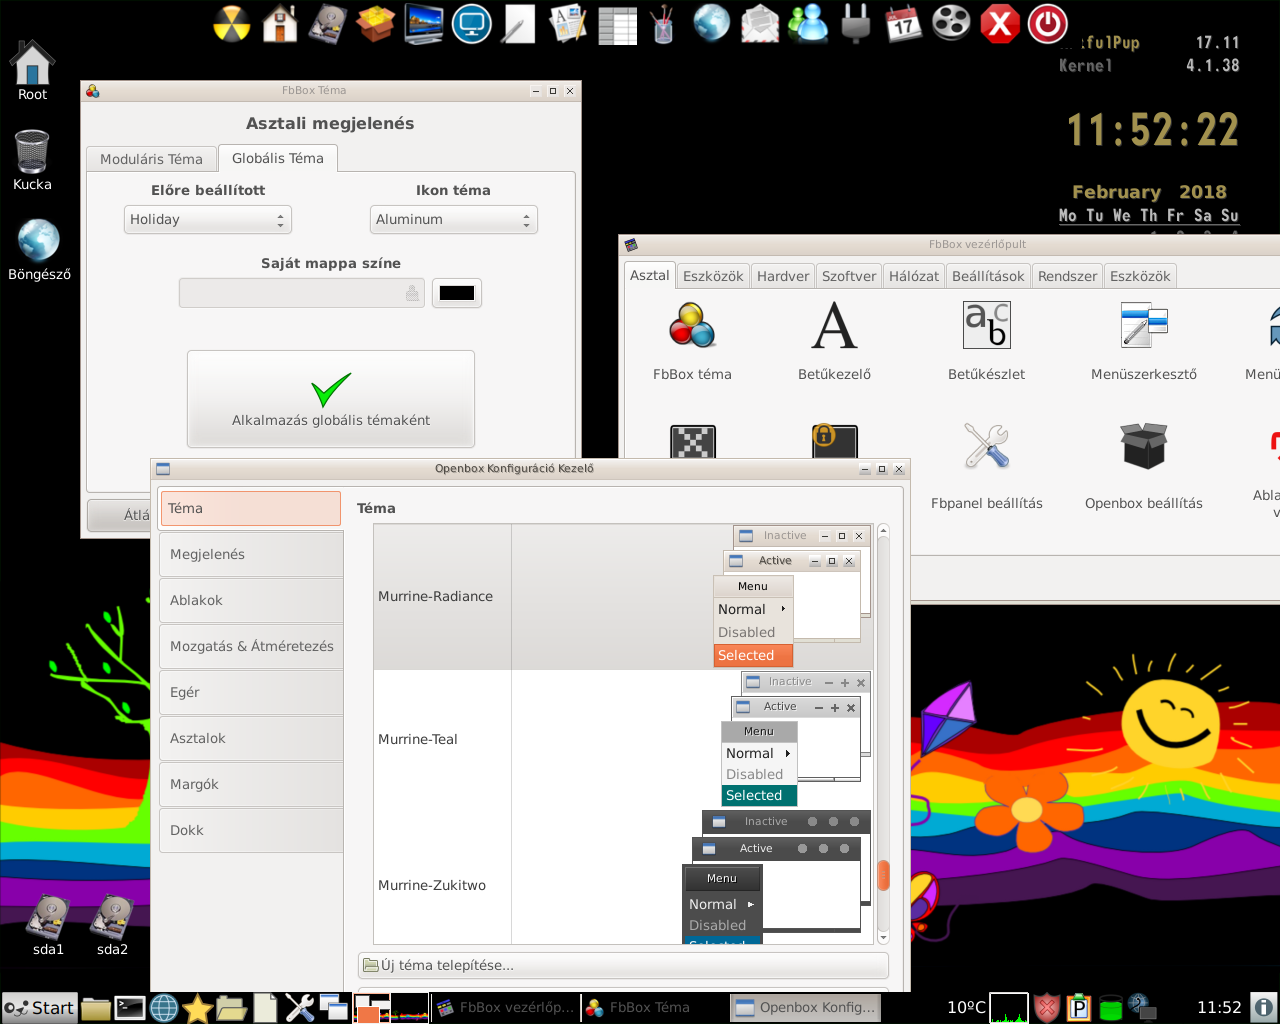Image resolution: width=1280 pixels, height=1024 pixels.
Task: Select the Murrine-Zukitwo theme row
Action: tap(622, 877)
